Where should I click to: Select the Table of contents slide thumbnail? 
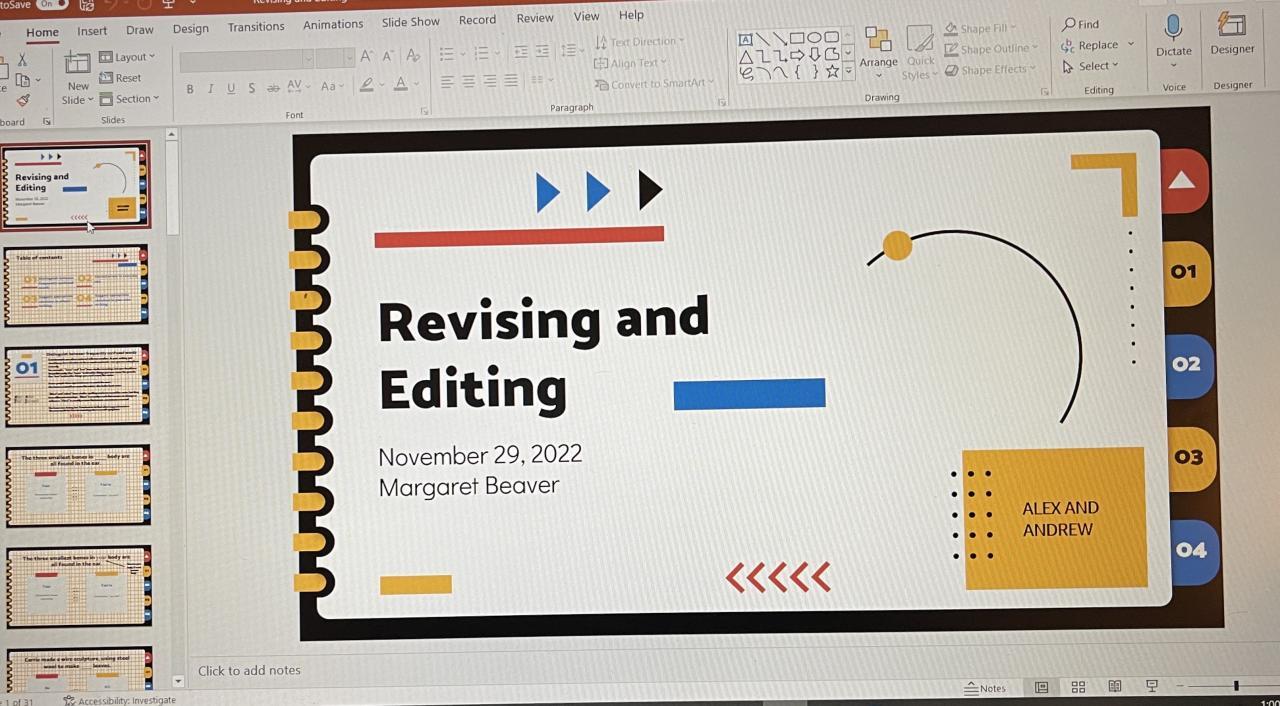[77, 285]
